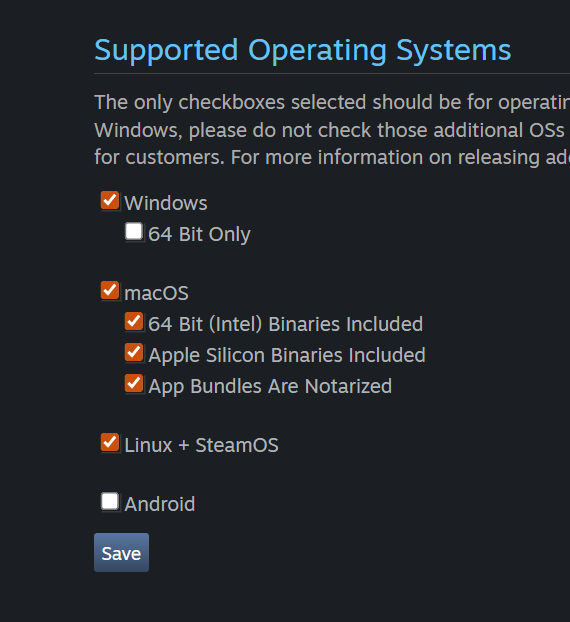
Task: Uncheck the Windows checkbox
Action: [x=110, y=200]
